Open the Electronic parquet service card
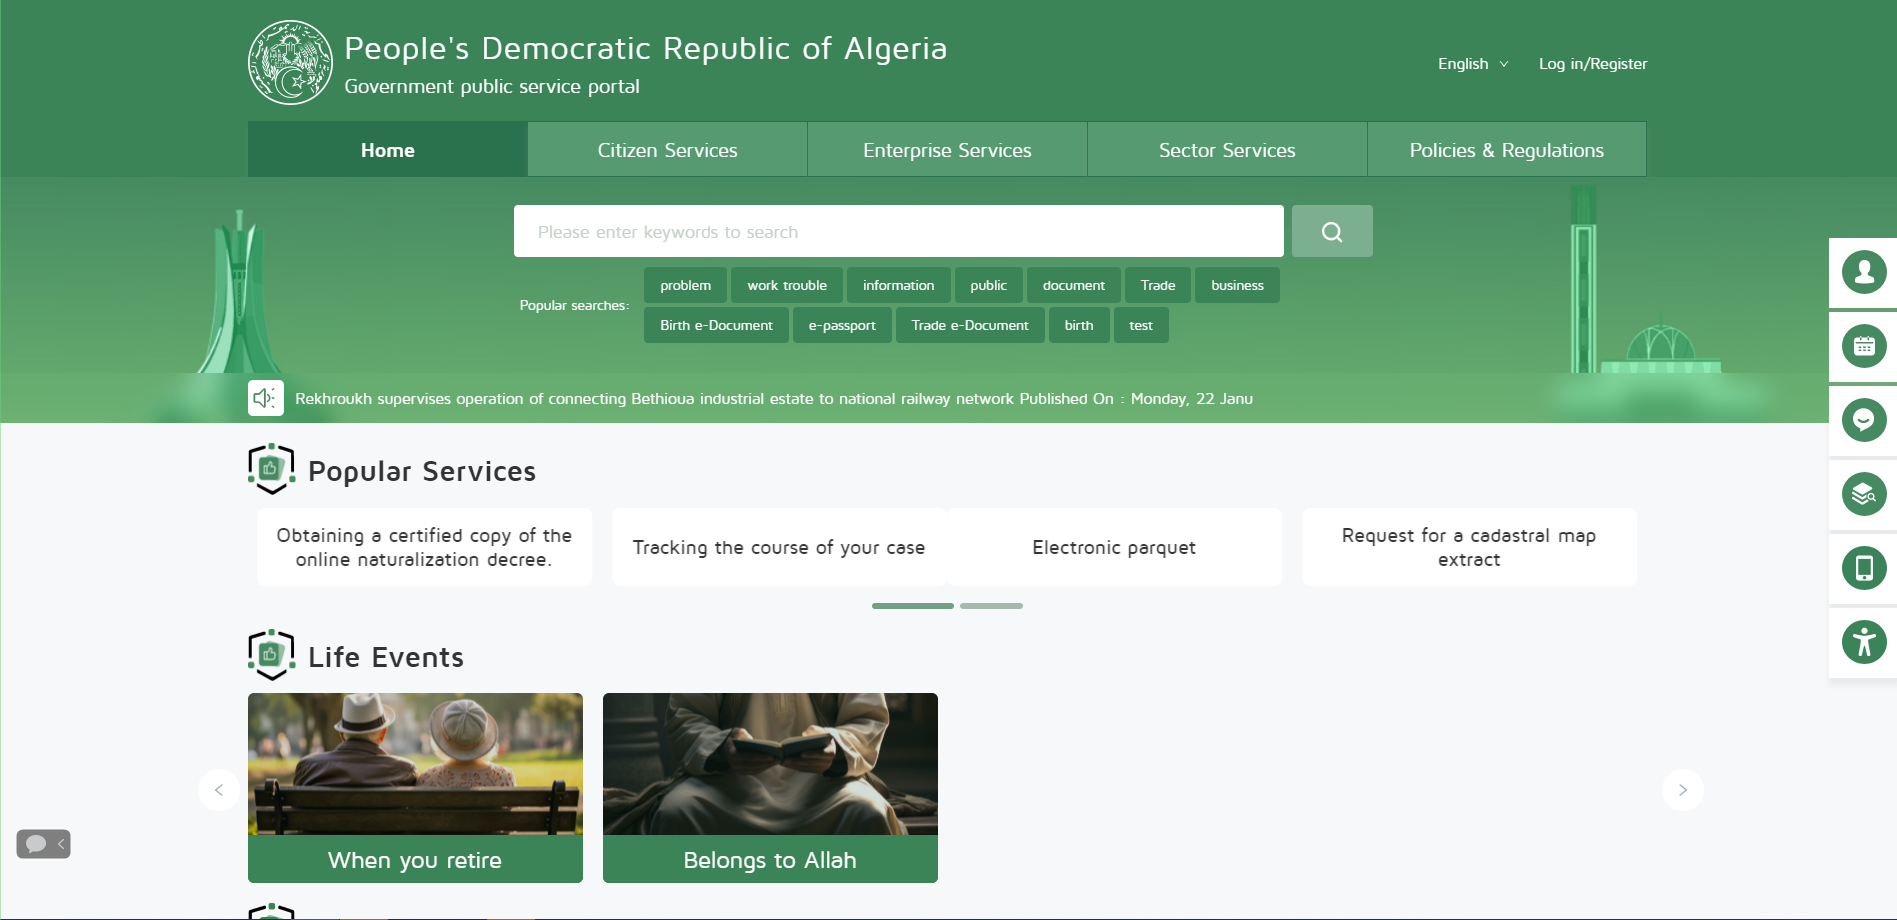This screenshot has width=1897, height=920. coord(1113,547)
